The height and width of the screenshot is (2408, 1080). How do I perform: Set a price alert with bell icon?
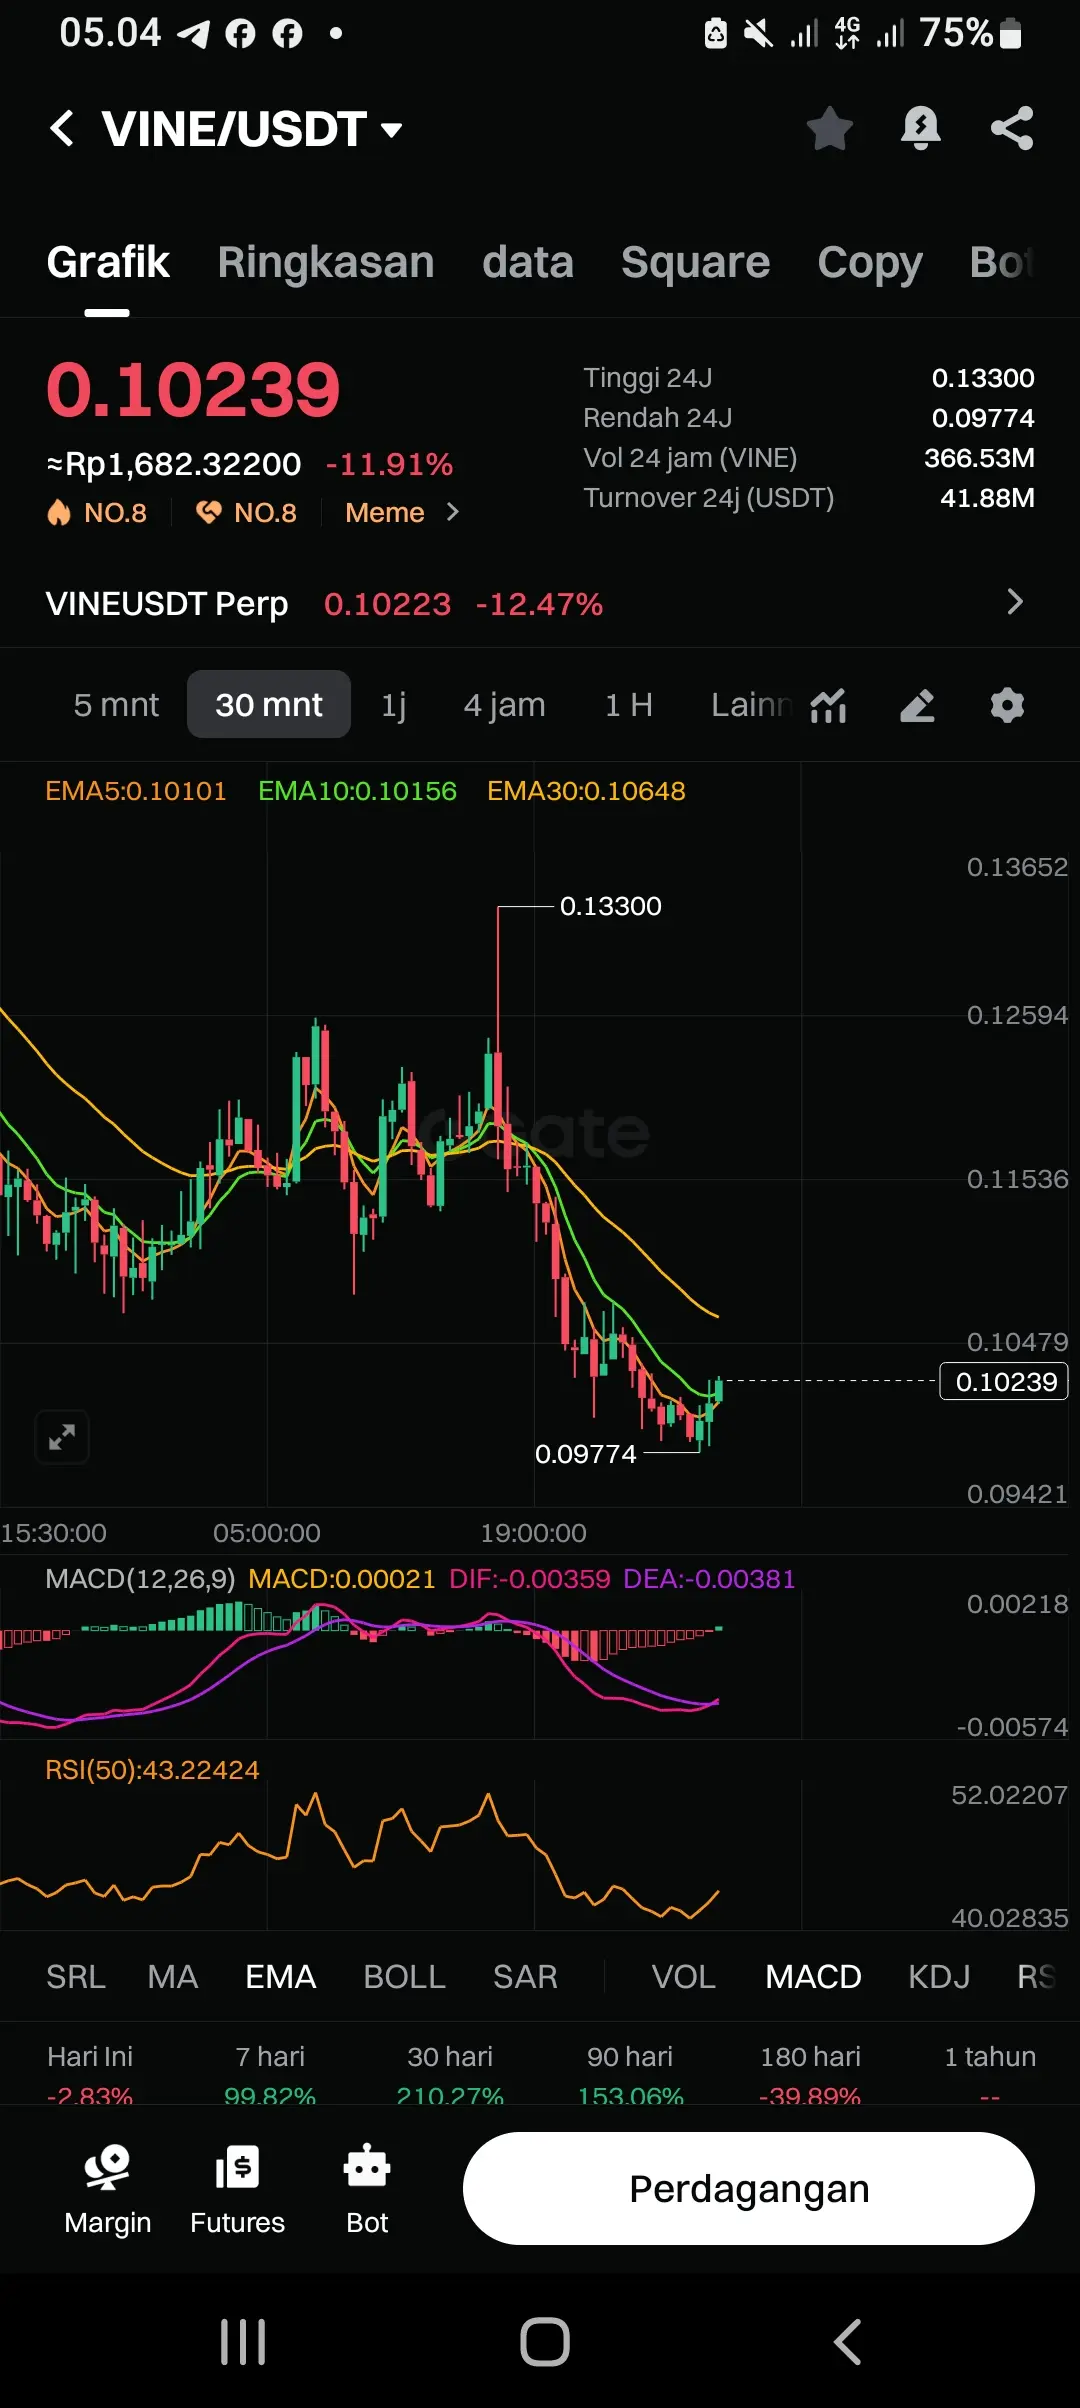[920, 128]
